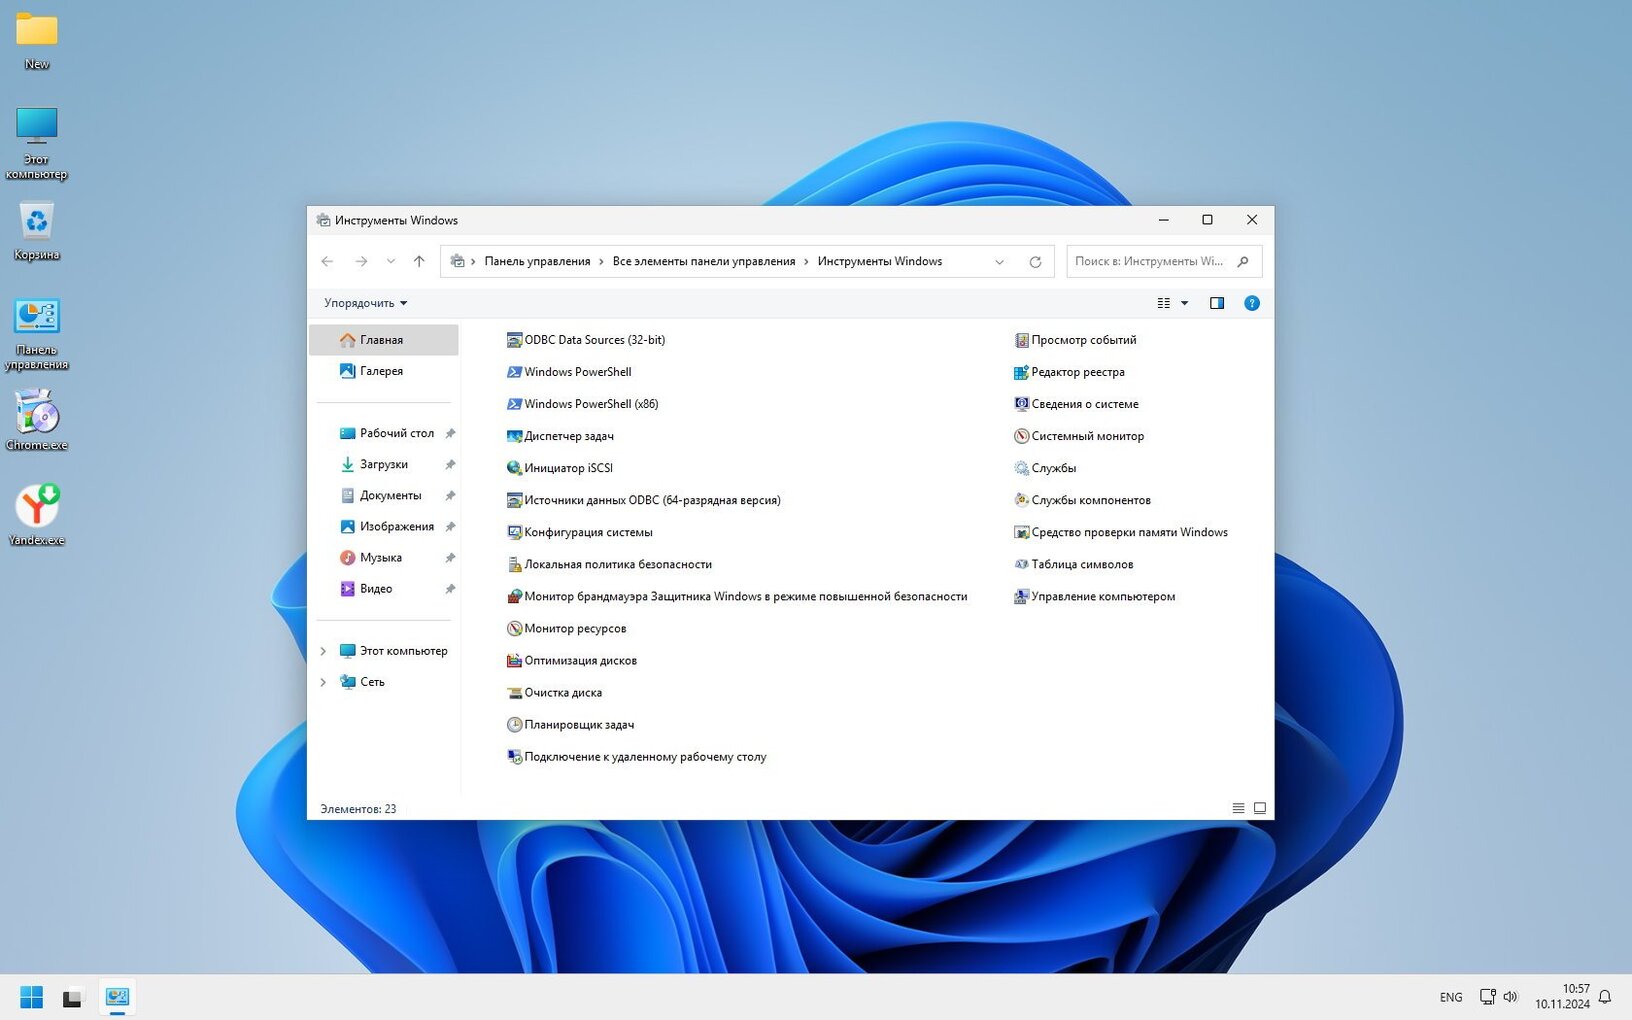1632x1020 pixels.
Task: Open the notifications bell icon
Action: (1605, 997)
